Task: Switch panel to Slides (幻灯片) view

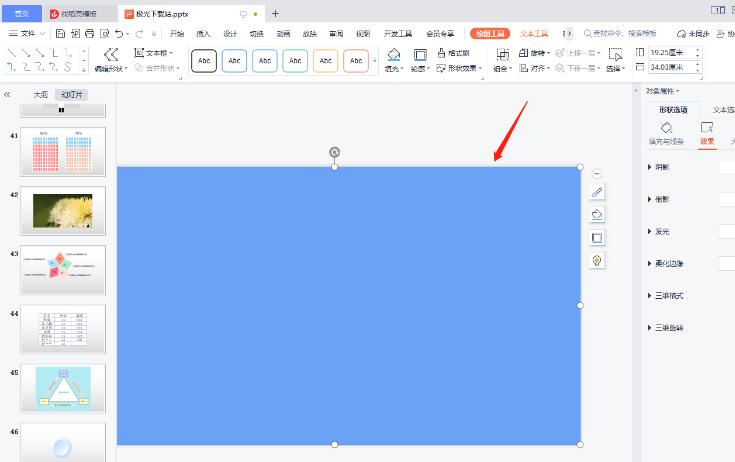Action: pos(72,94)
